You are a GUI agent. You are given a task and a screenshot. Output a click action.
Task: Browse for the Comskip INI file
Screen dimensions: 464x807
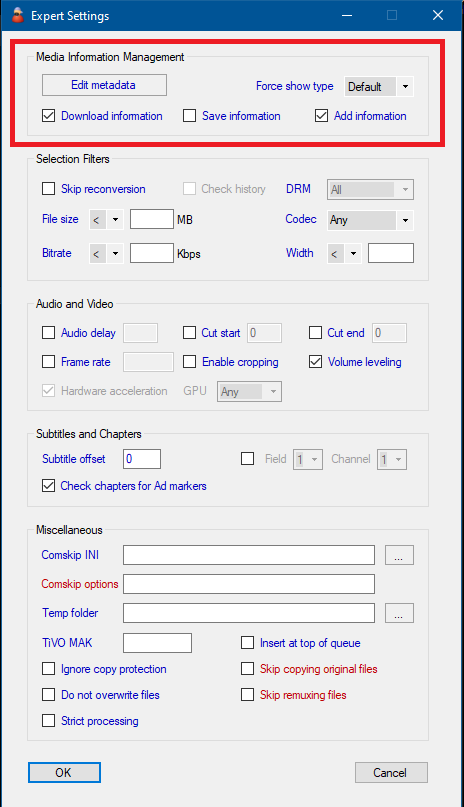point(399,555)
